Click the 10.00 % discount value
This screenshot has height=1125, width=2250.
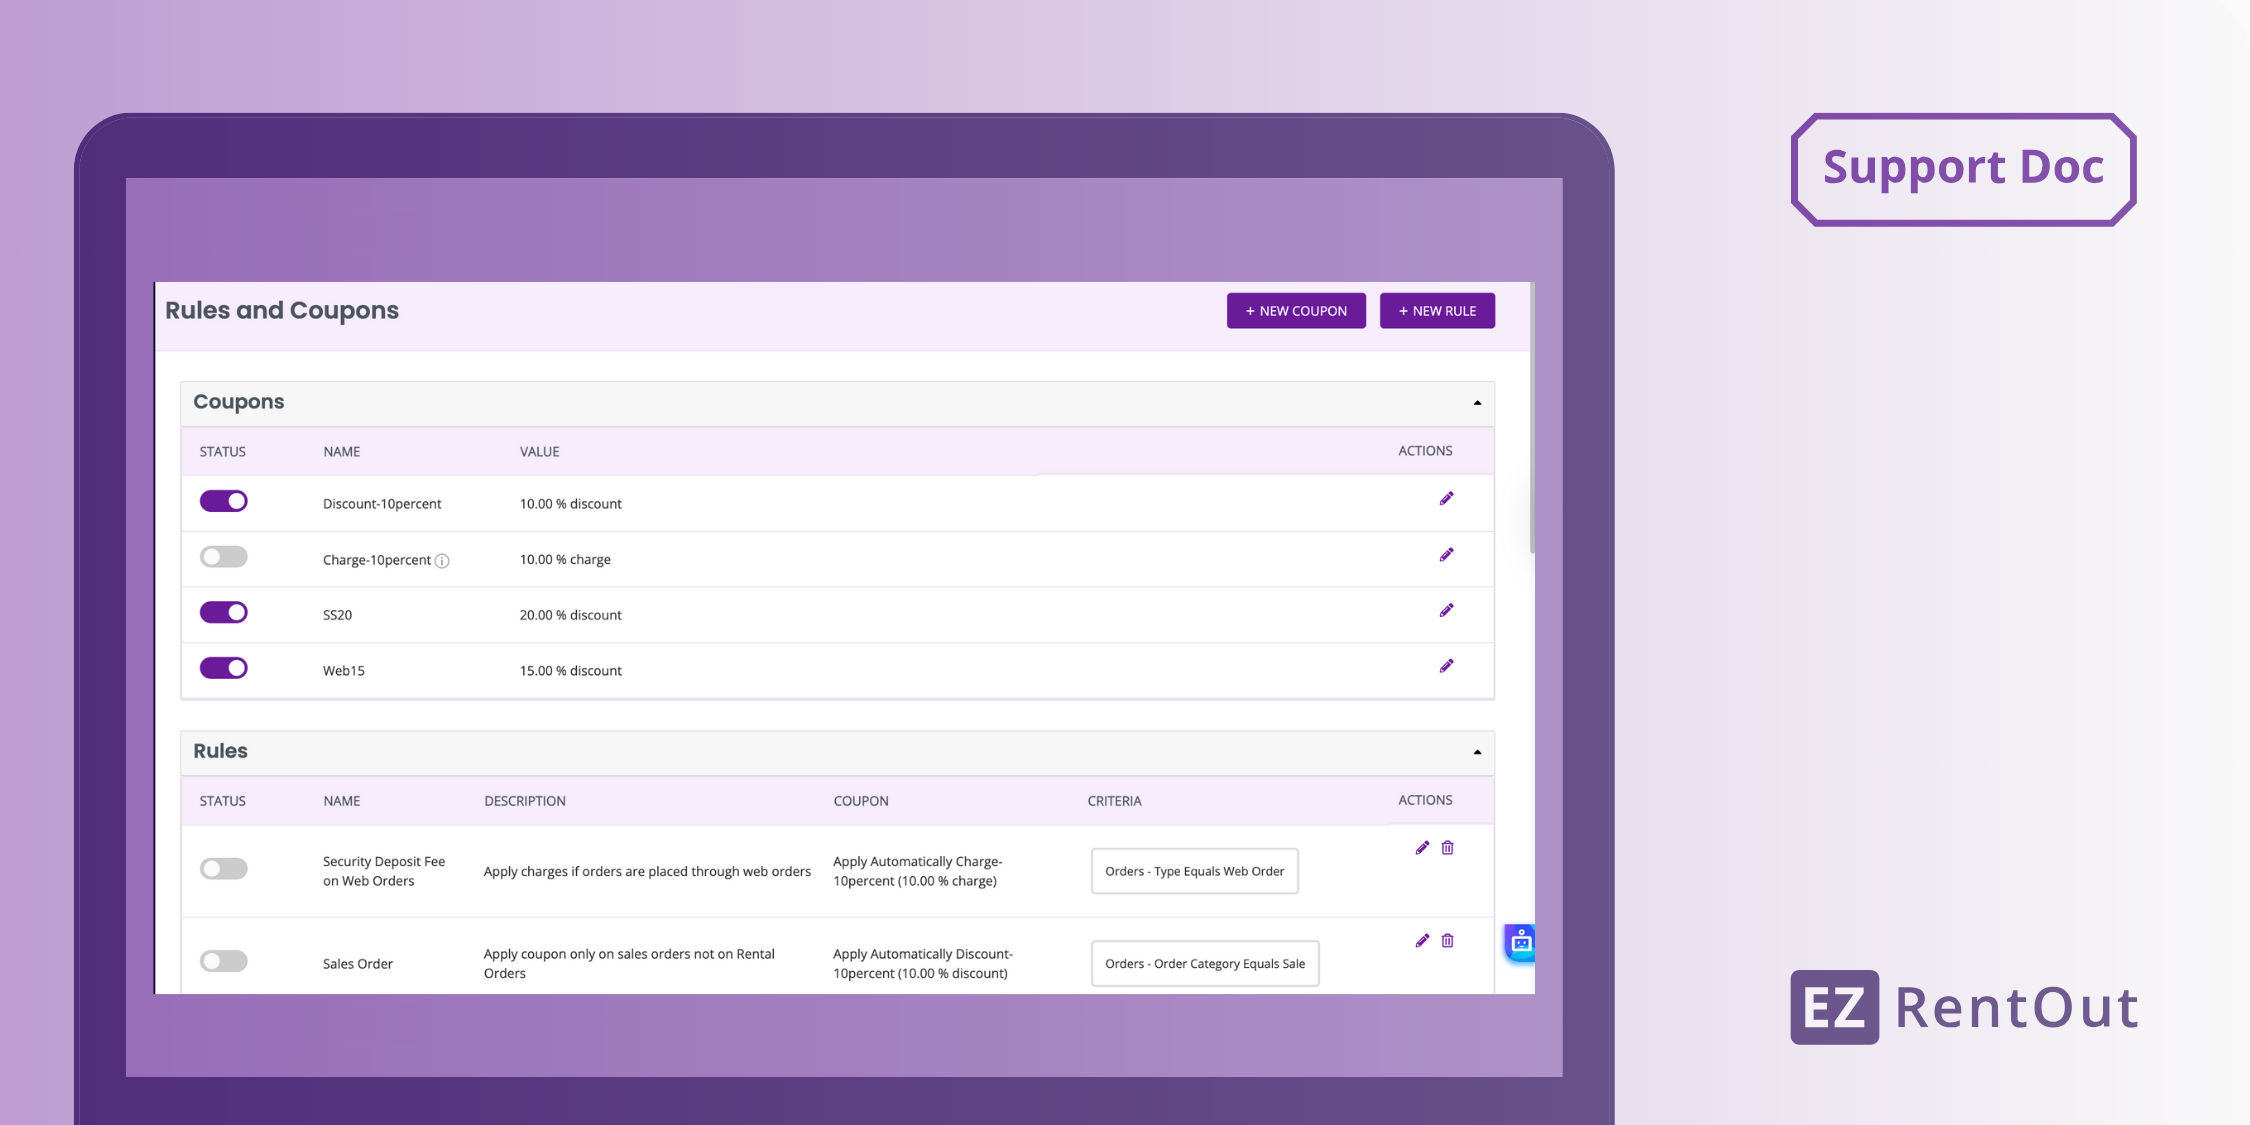click(x=570, y=504)
